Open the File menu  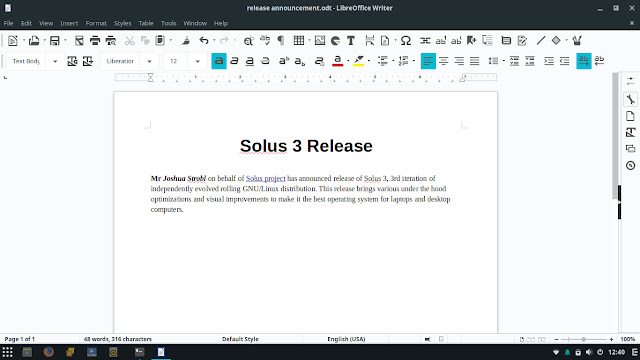click(x=8, y=23)
